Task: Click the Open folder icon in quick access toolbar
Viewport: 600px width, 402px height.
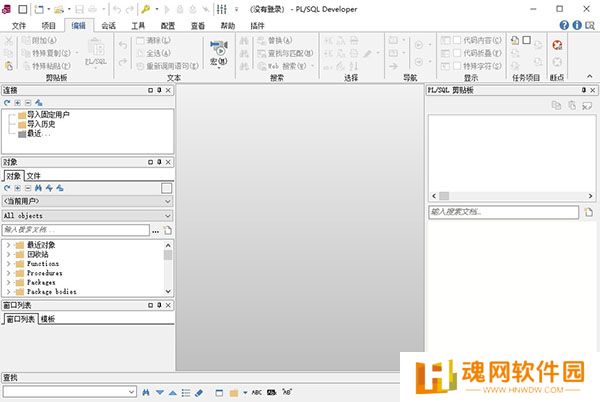Action: point(59,9)
